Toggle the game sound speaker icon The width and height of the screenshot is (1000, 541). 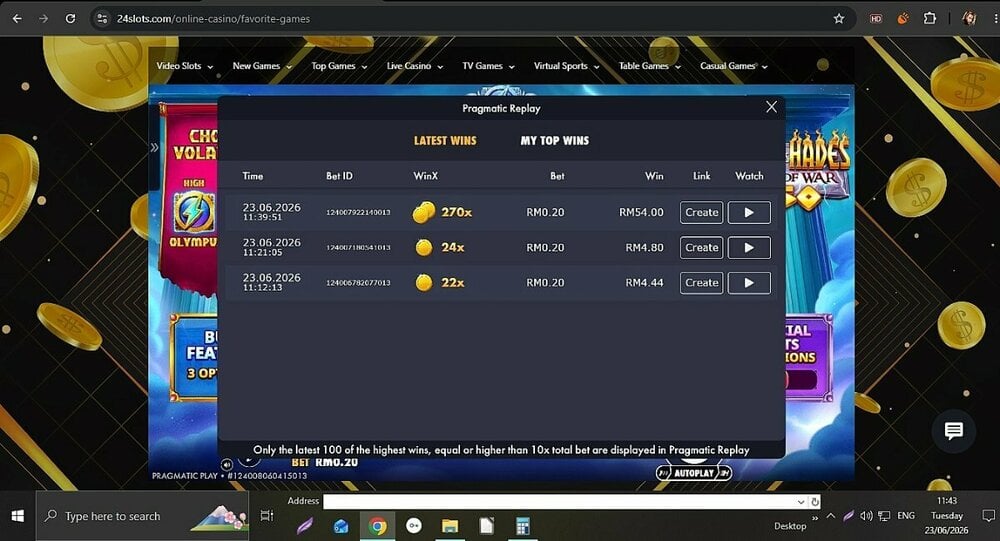tap(226, 464)
